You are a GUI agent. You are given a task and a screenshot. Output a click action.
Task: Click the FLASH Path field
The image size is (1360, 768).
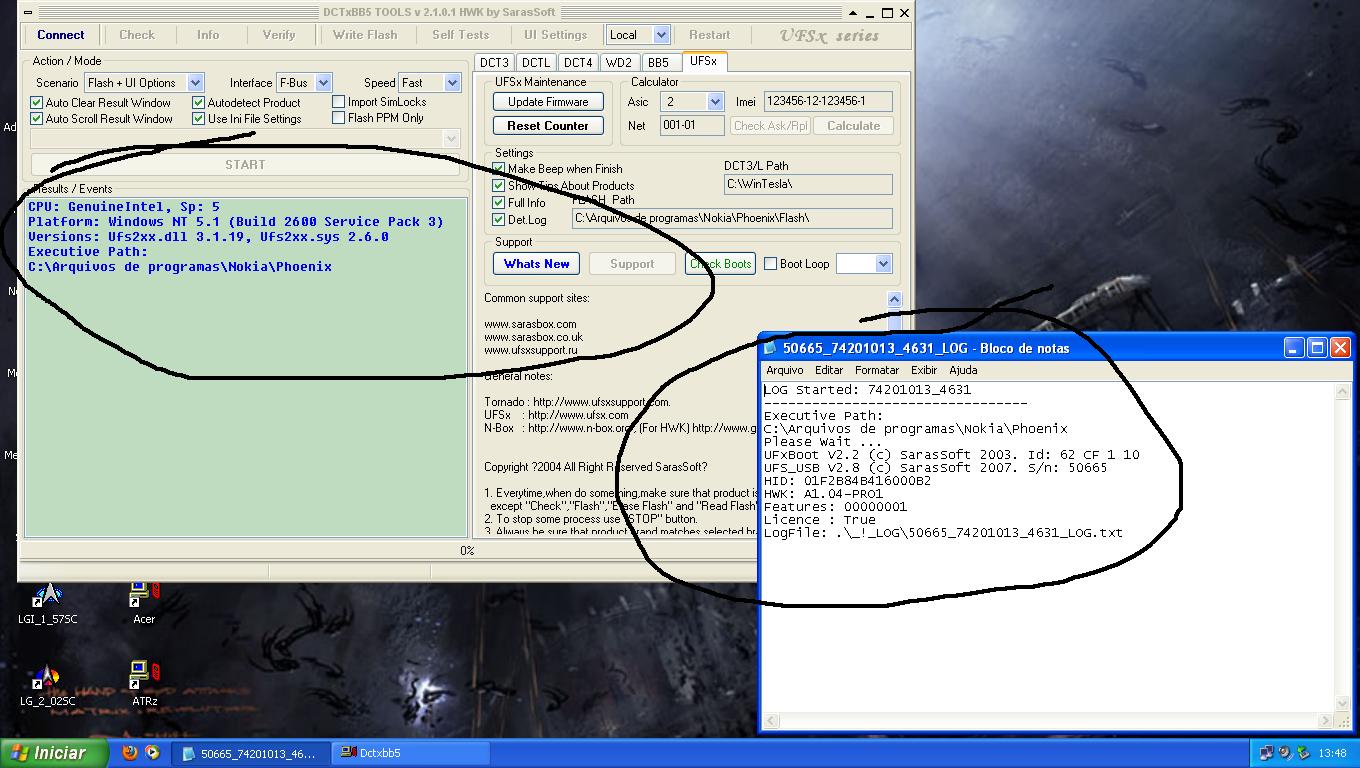pyautogui.click(x=732, y=218)
